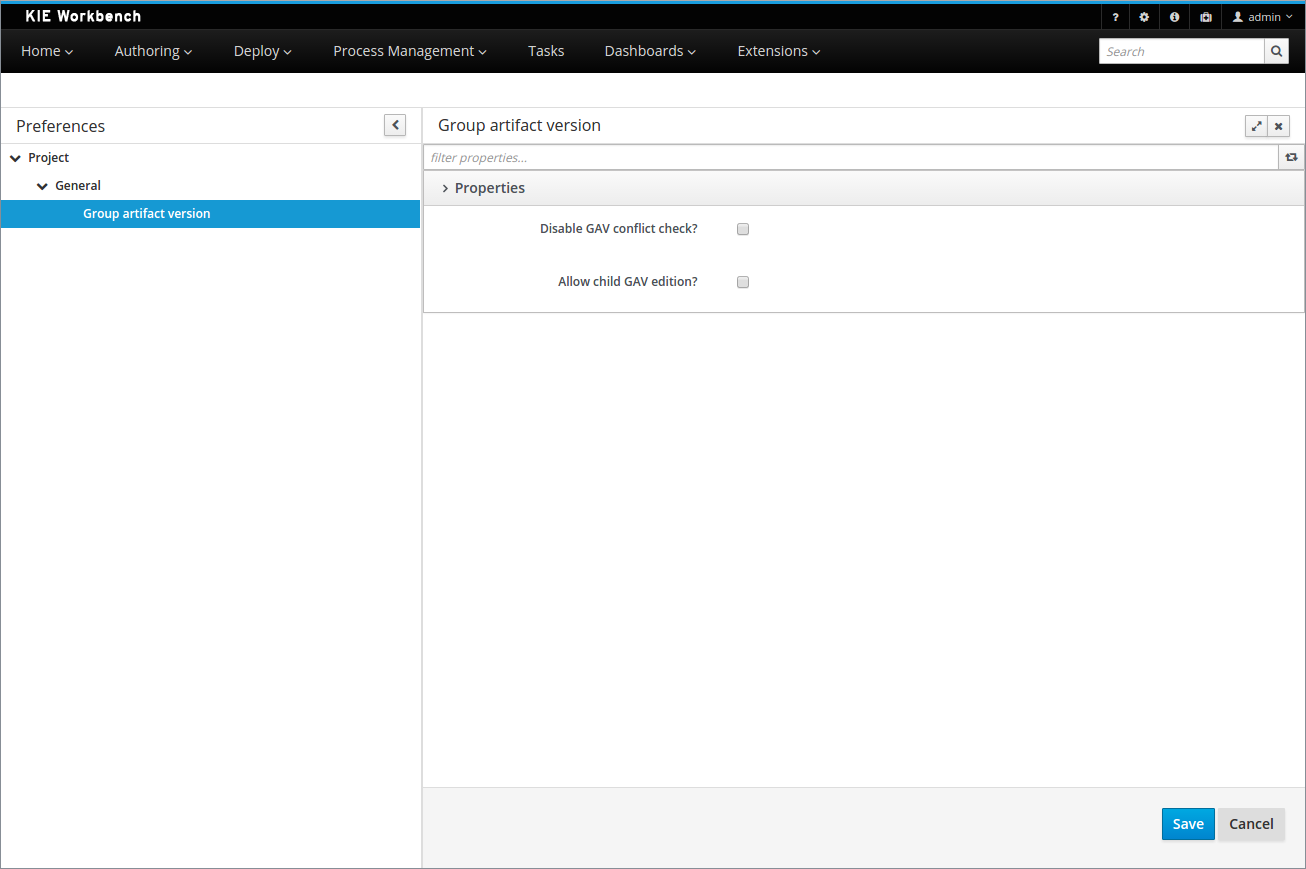
Task: Open settings via the gear icon
Action: click(1144, 17)
